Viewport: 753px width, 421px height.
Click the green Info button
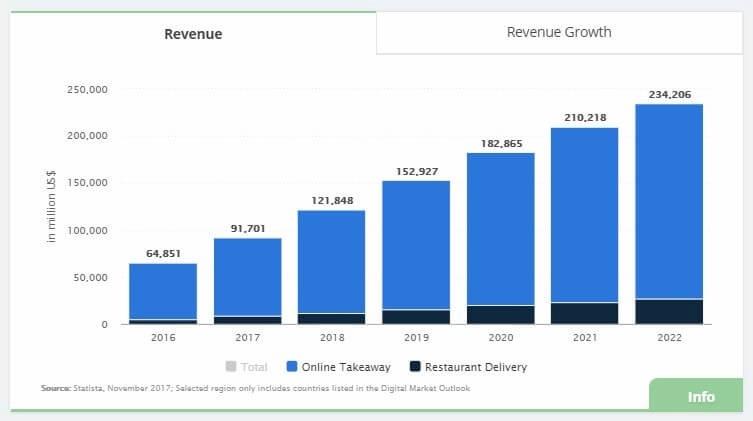[696, 395]
